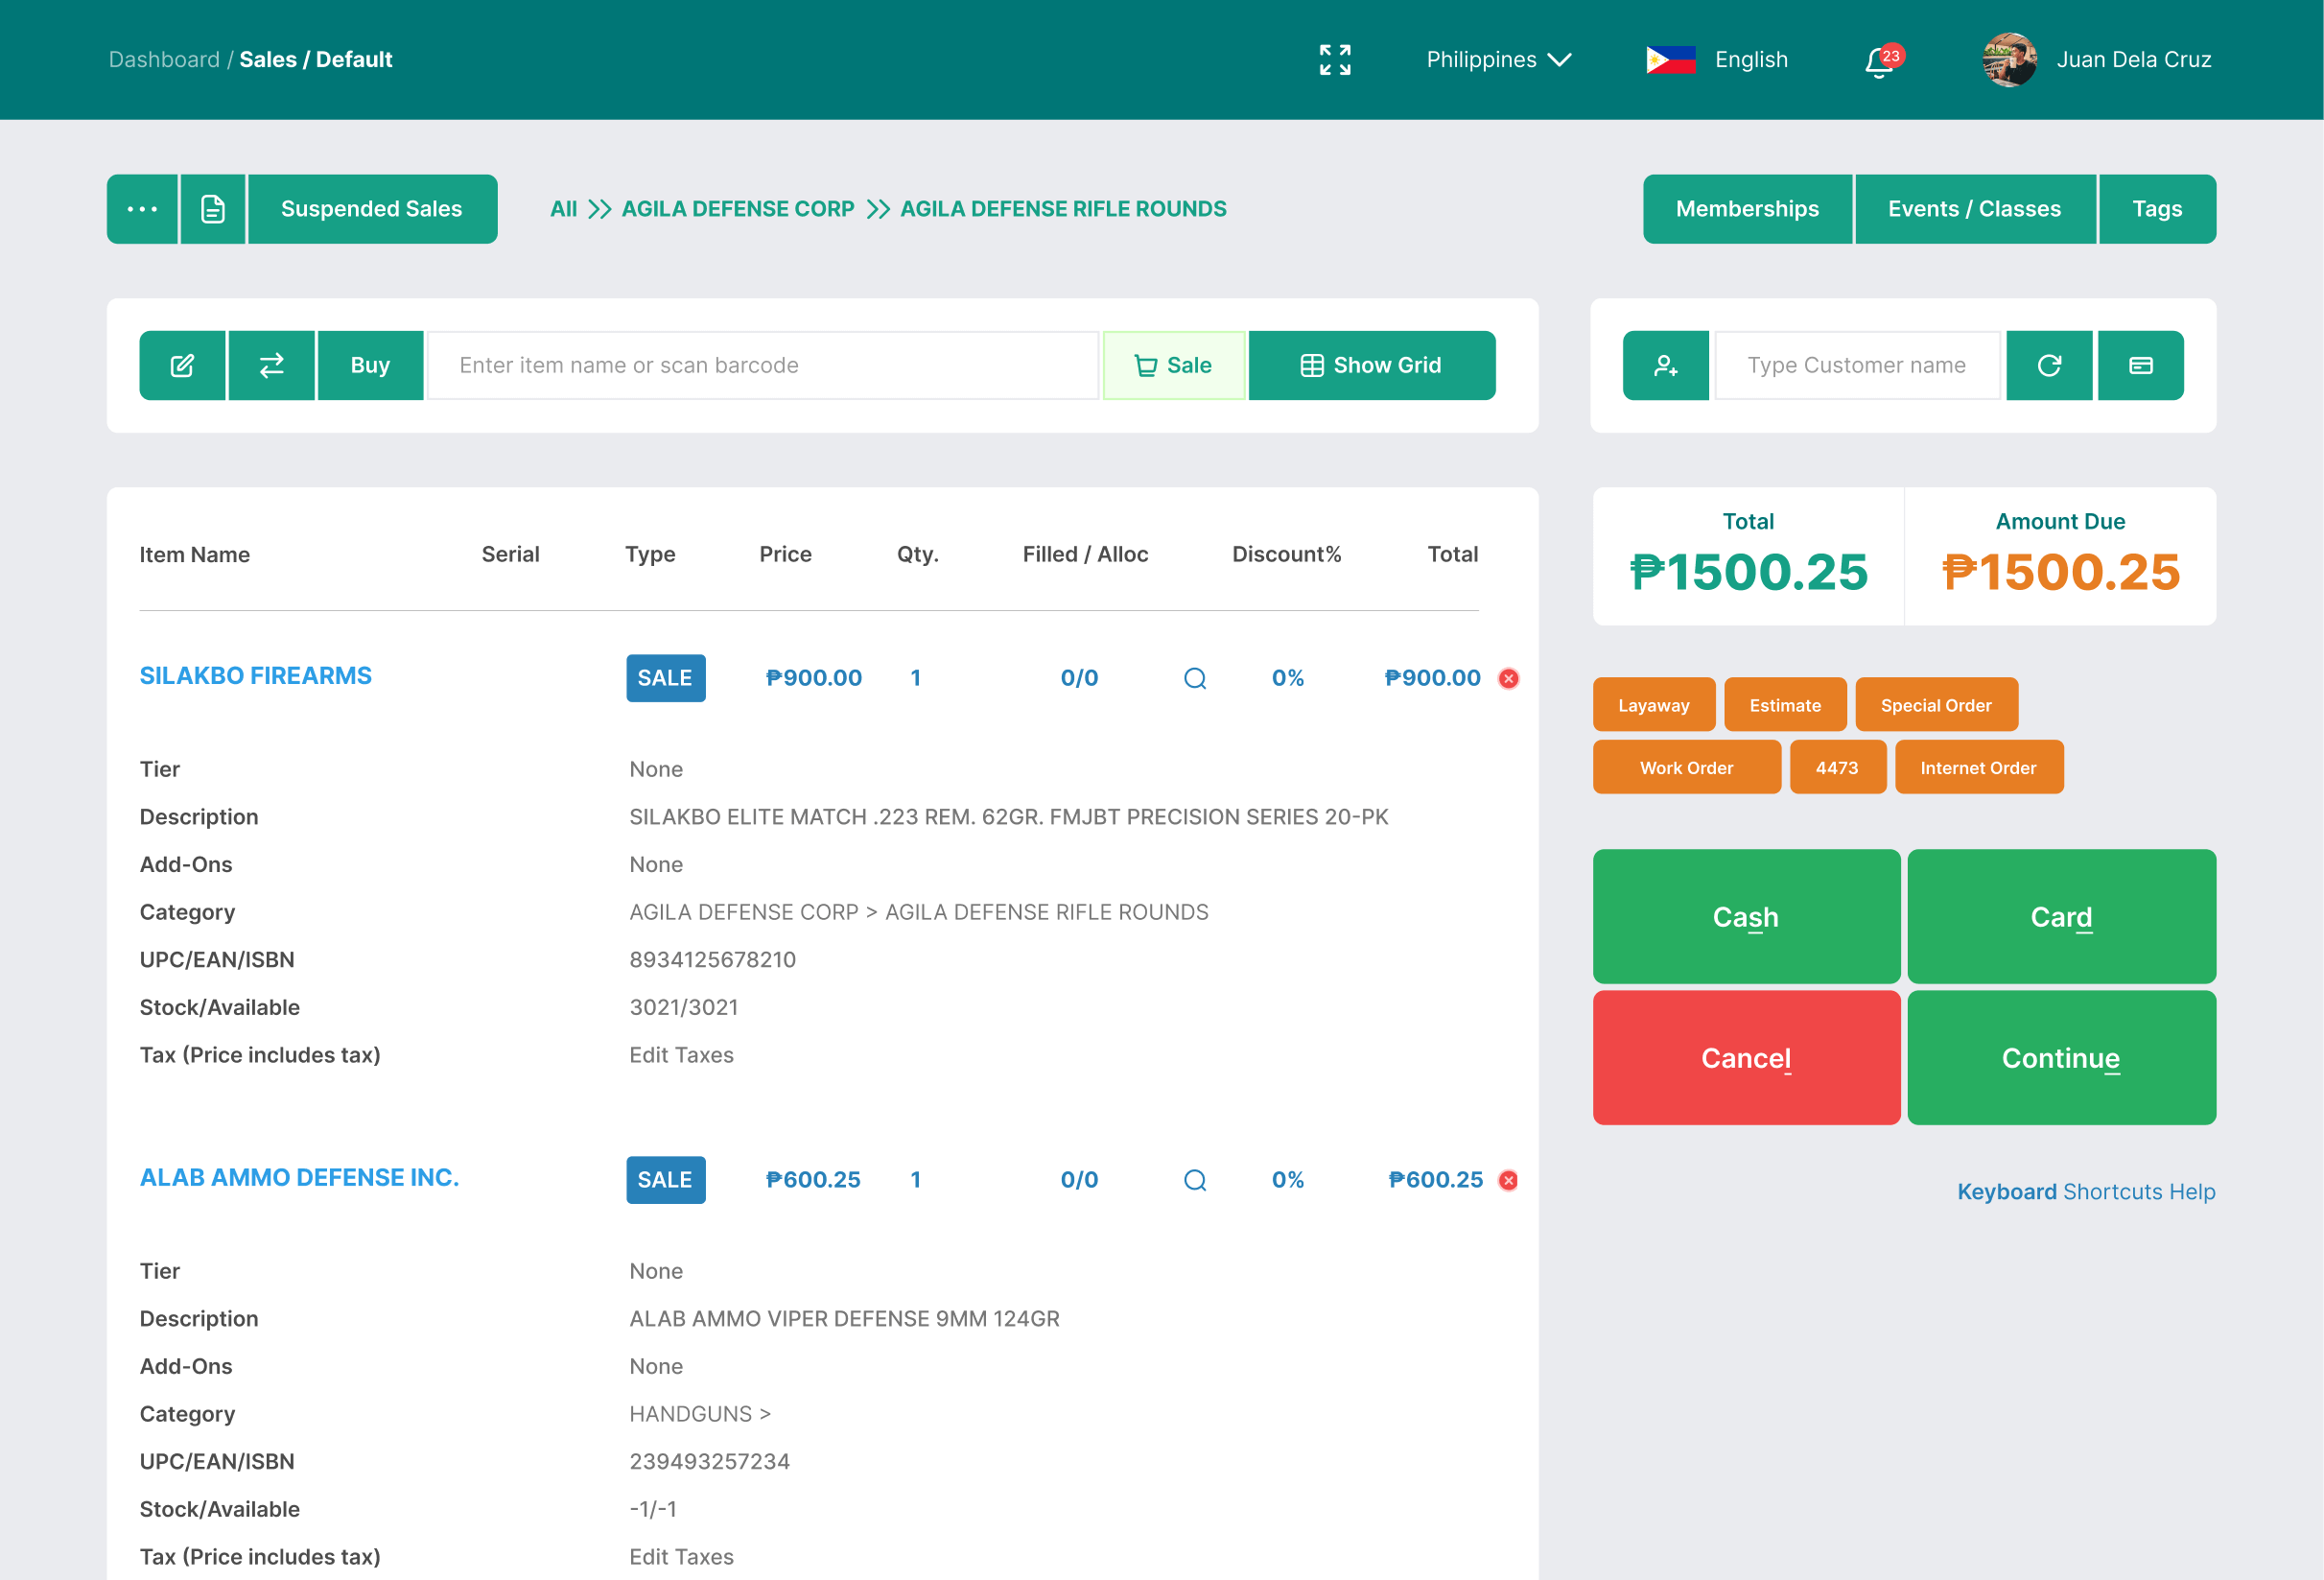Click the Discount% column header
Screen dimensions: 2324x1580
point(1286,554)
